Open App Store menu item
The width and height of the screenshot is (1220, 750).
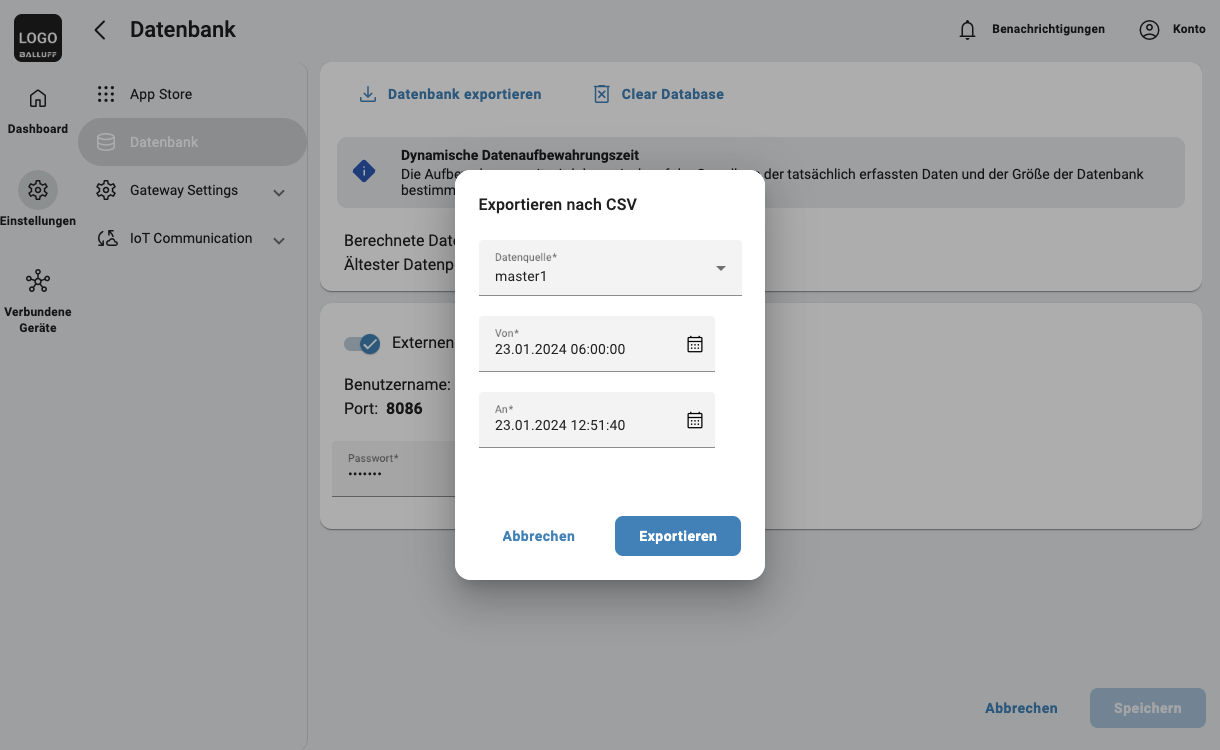point(161,94)
